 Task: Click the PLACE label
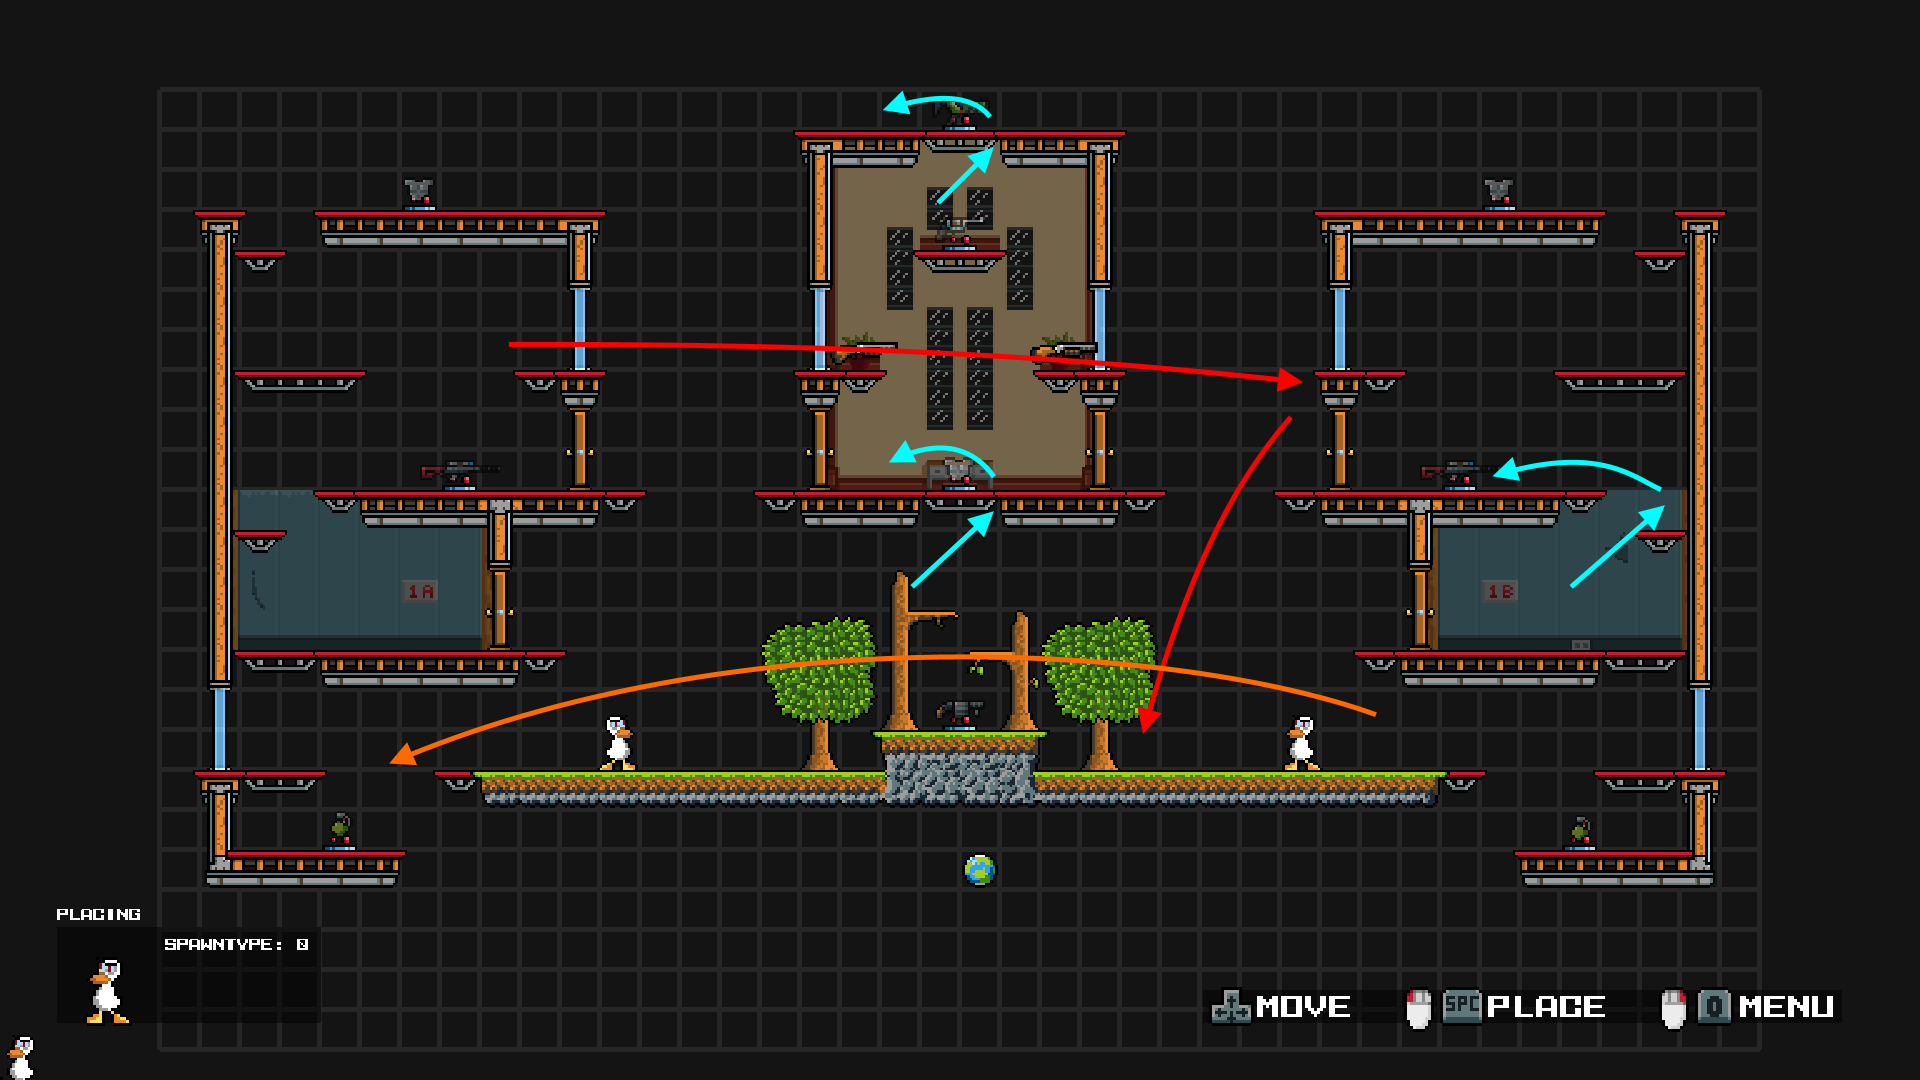1546,1007
